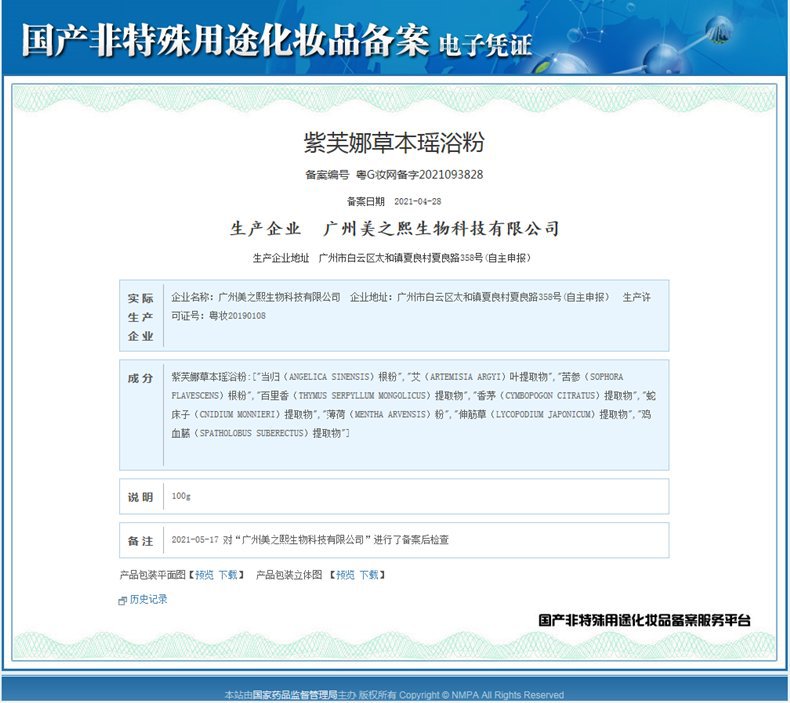The width and height of the screenshot is (790, 703).
Task: Click the 成分 section label
Action: click(141, 378)
